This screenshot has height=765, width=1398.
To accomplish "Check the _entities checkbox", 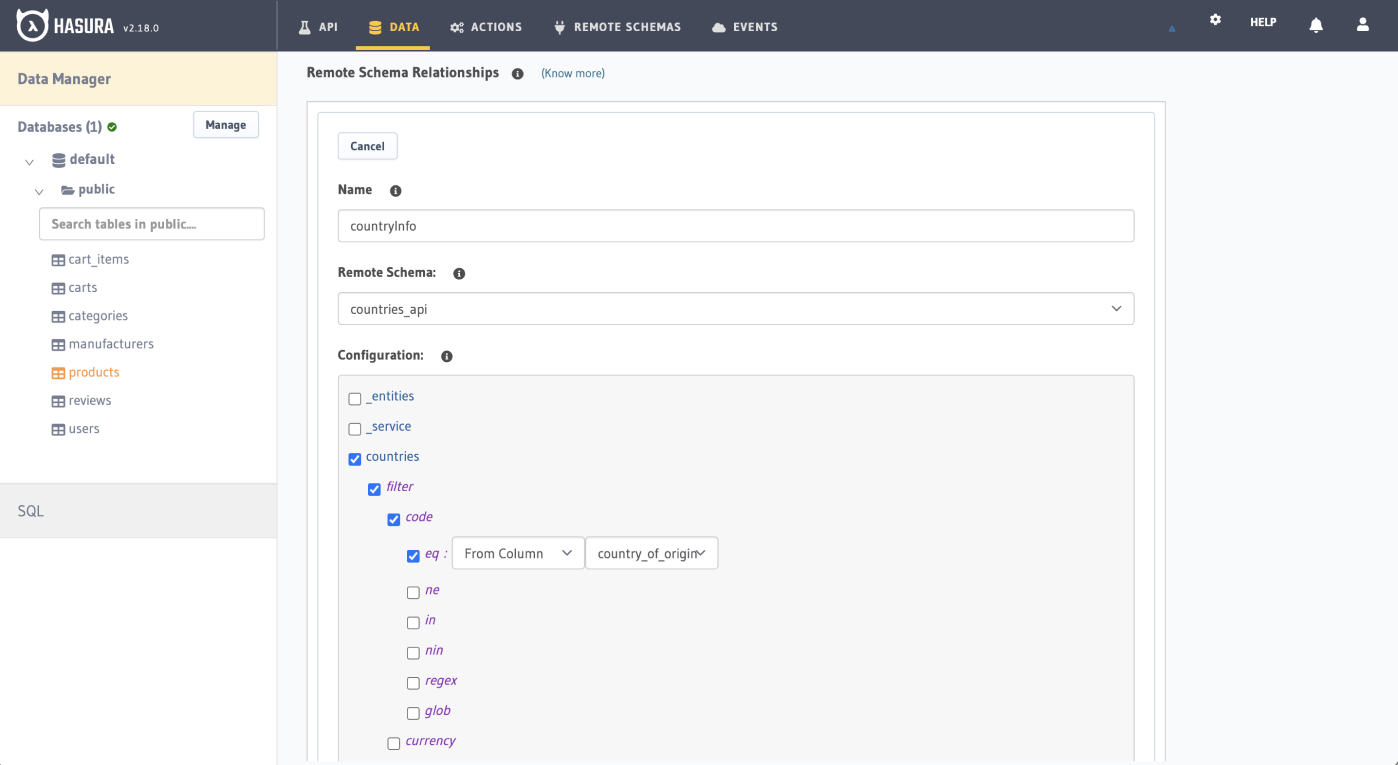I will pyautogui.click(x=354, y=398).
